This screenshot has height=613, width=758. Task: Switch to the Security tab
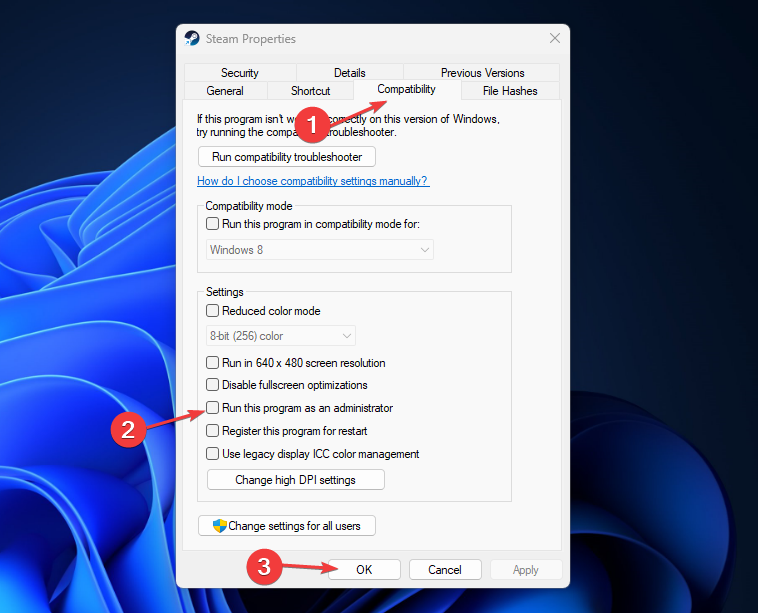click(x=240, y=73)
